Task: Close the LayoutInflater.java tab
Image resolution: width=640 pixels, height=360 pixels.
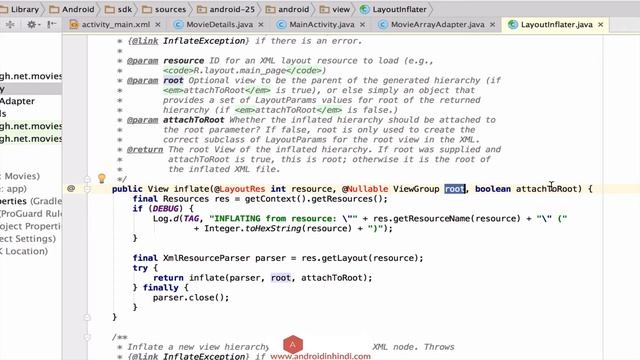Action: coord(601,24)
